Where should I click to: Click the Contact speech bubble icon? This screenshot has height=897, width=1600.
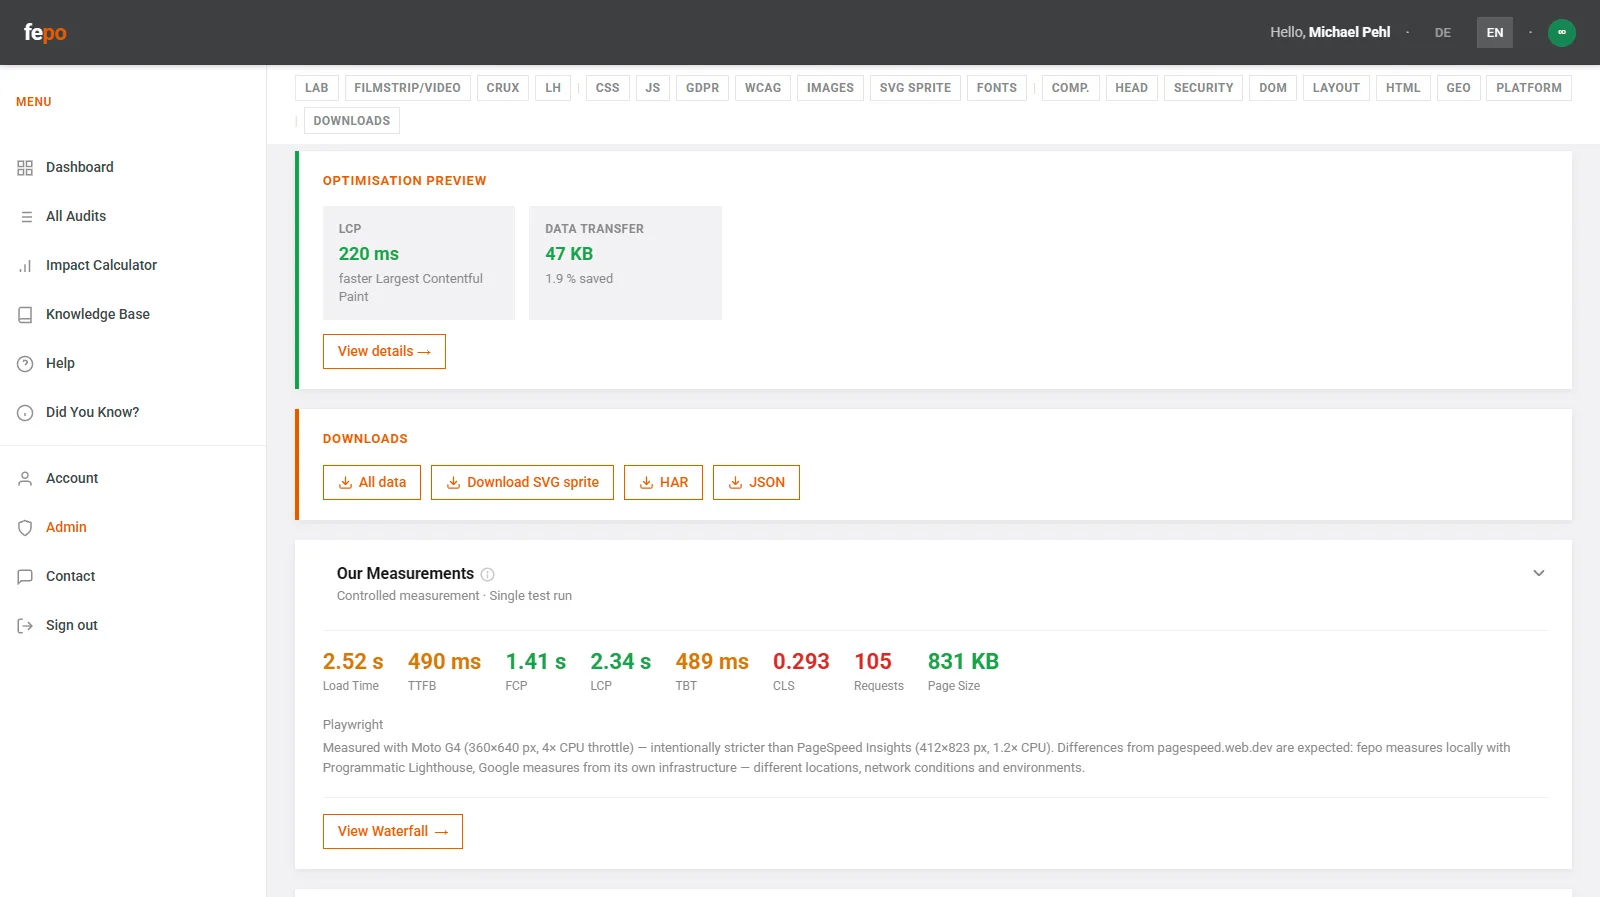pos(25,577)
